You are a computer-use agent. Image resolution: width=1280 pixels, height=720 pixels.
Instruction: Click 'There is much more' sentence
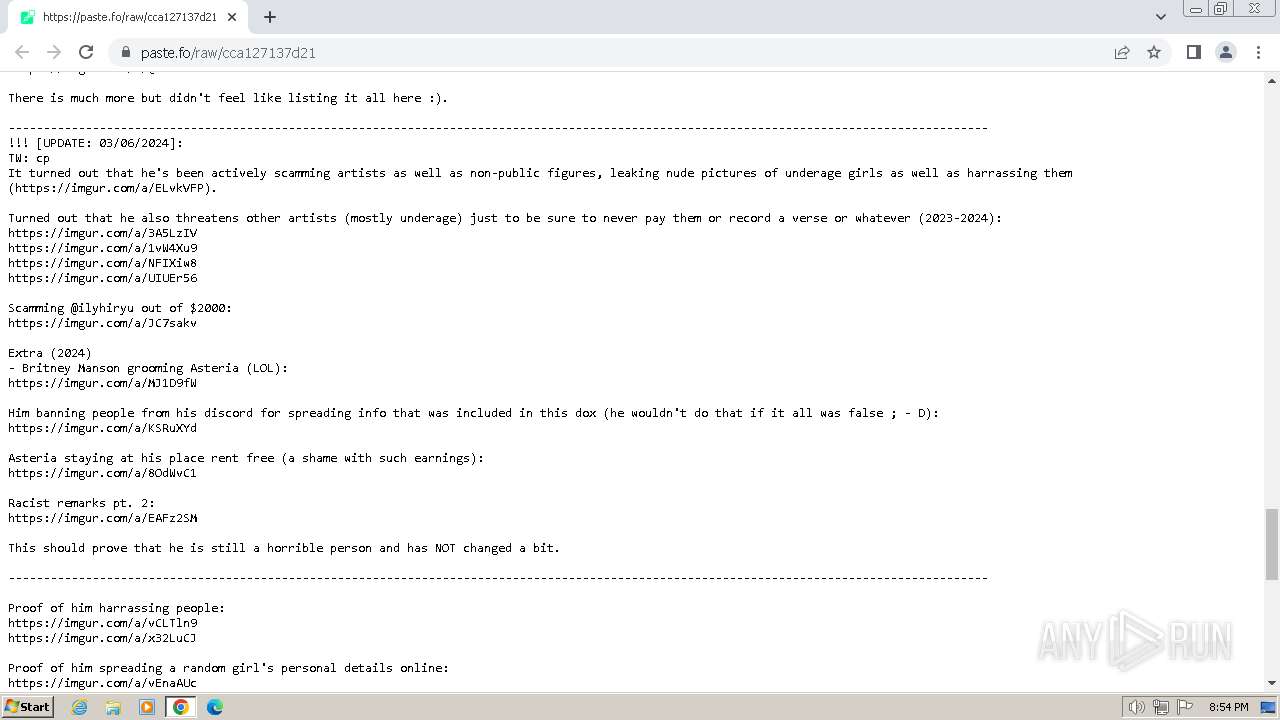(228, 98)
